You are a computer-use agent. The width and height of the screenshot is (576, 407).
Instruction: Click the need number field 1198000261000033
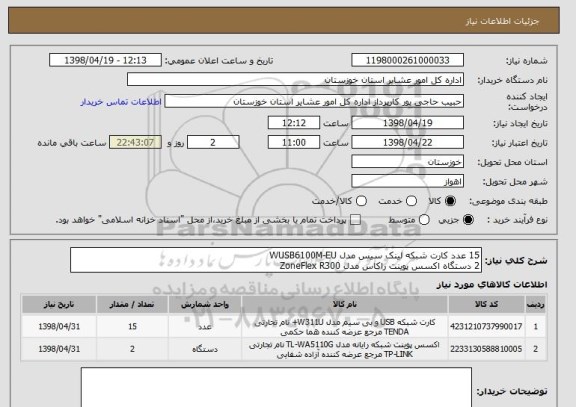click(407, 60)
